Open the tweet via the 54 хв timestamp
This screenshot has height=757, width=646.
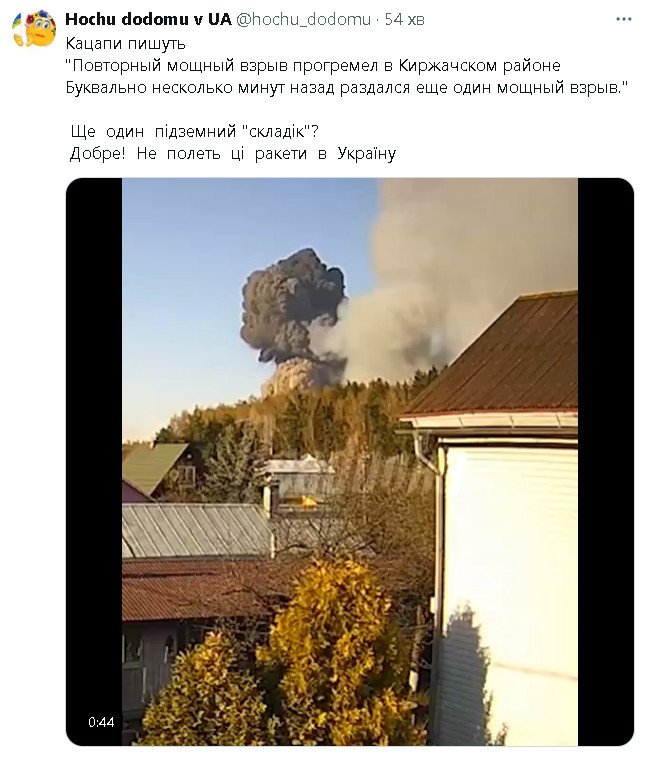[x=405, y=19]
